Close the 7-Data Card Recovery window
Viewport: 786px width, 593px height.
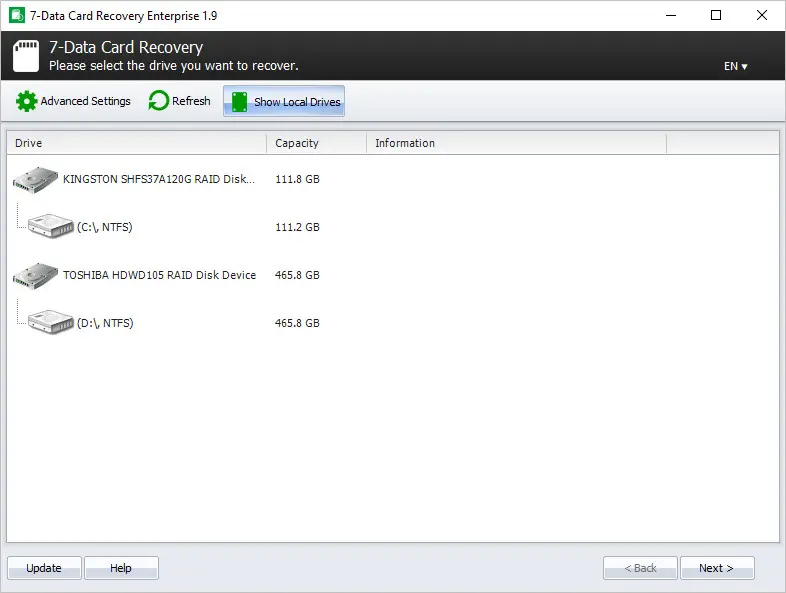point(761,15)
